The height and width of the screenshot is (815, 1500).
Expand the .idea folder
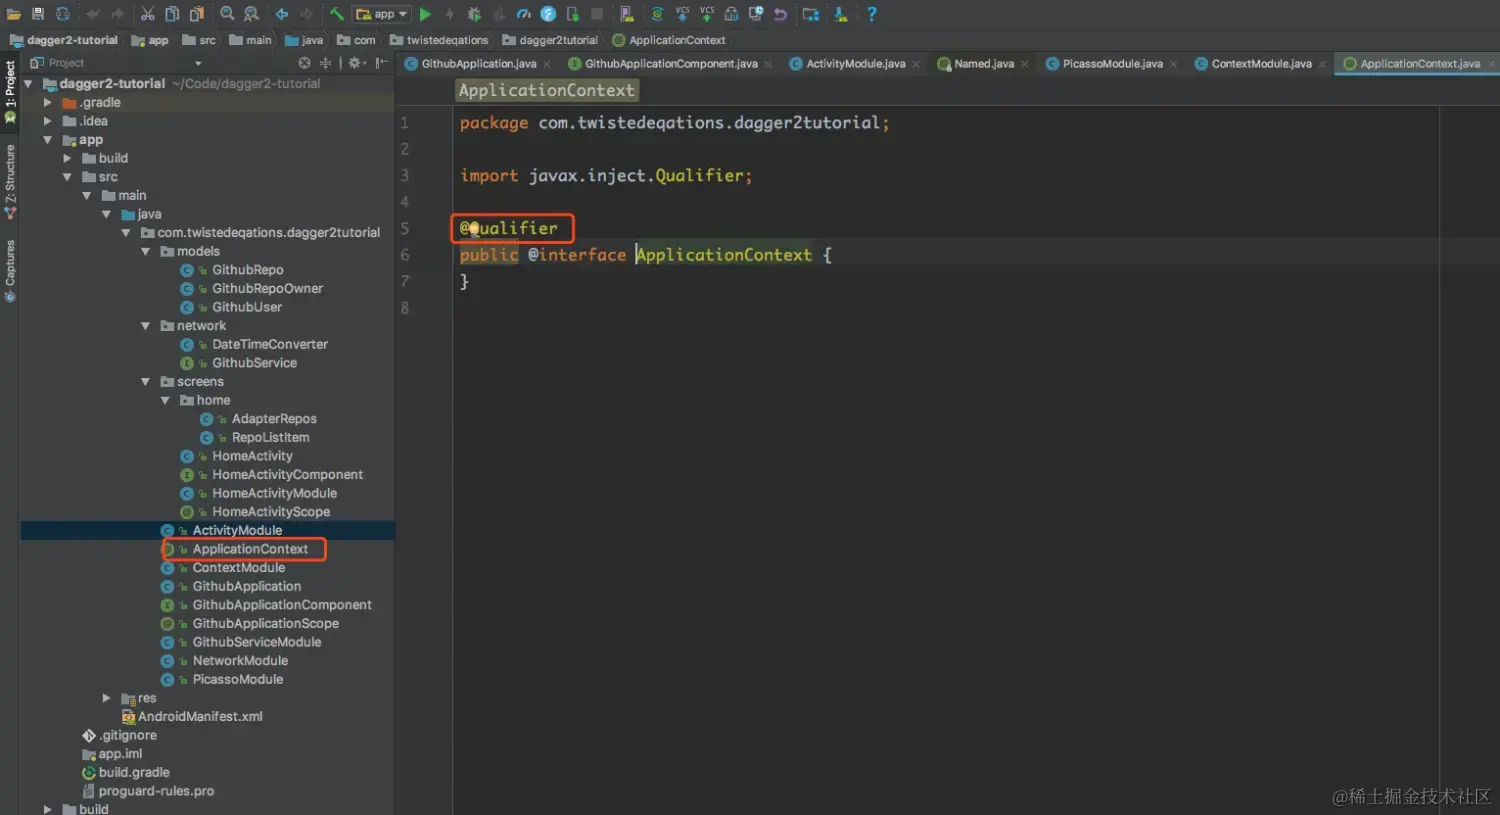(47, 121)
